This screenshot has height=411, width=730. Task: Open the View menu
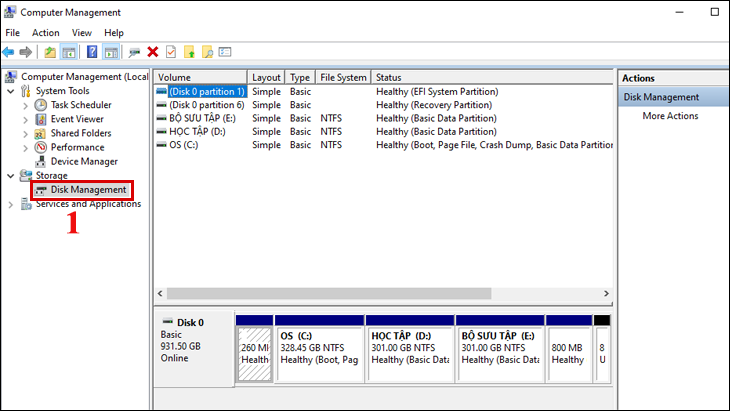point(81,33)
